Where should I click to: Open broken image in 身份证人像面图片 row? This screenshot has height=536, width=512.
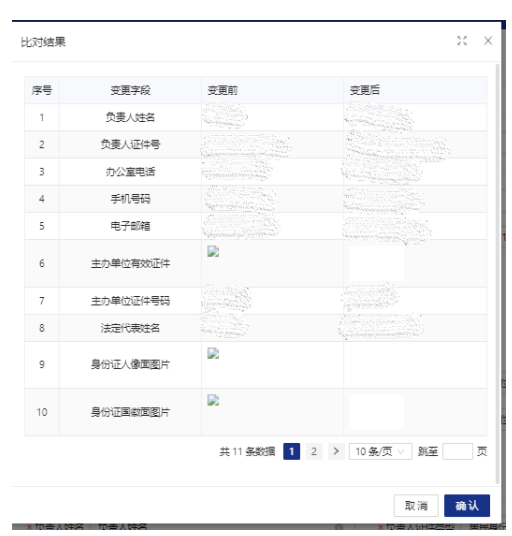coord(213,353)
